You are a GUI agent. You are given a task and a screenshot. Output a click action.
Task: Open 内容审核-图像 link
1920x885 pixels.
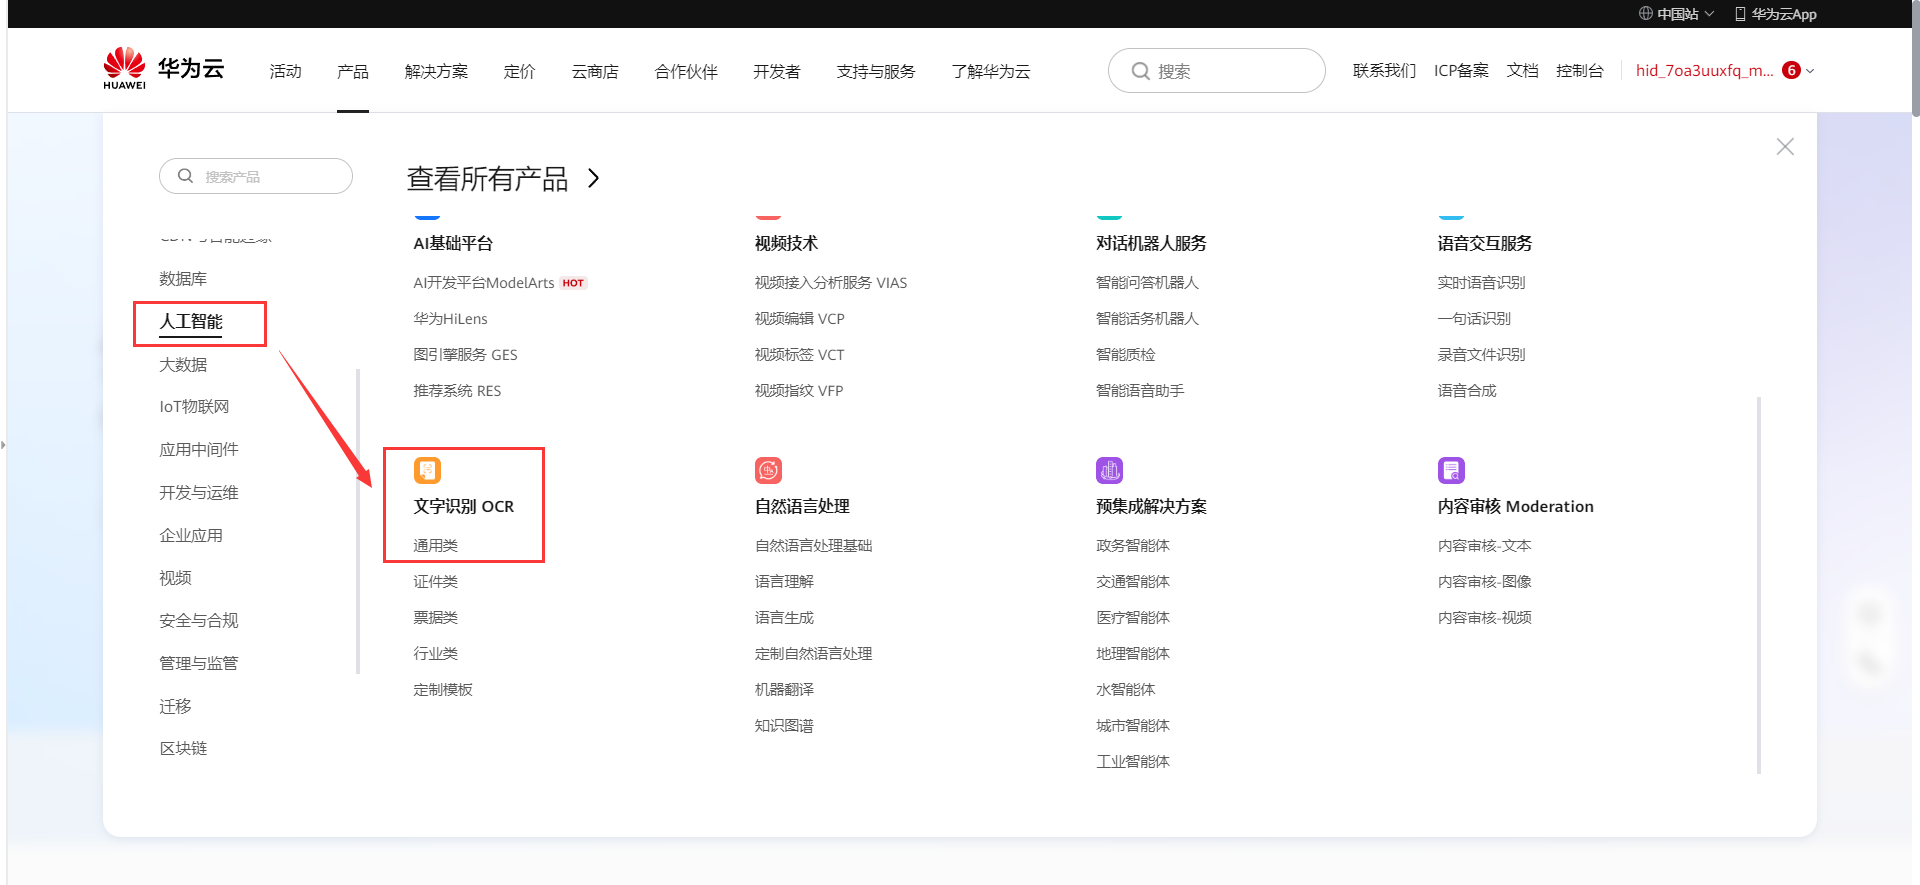tap(1485, 582)
